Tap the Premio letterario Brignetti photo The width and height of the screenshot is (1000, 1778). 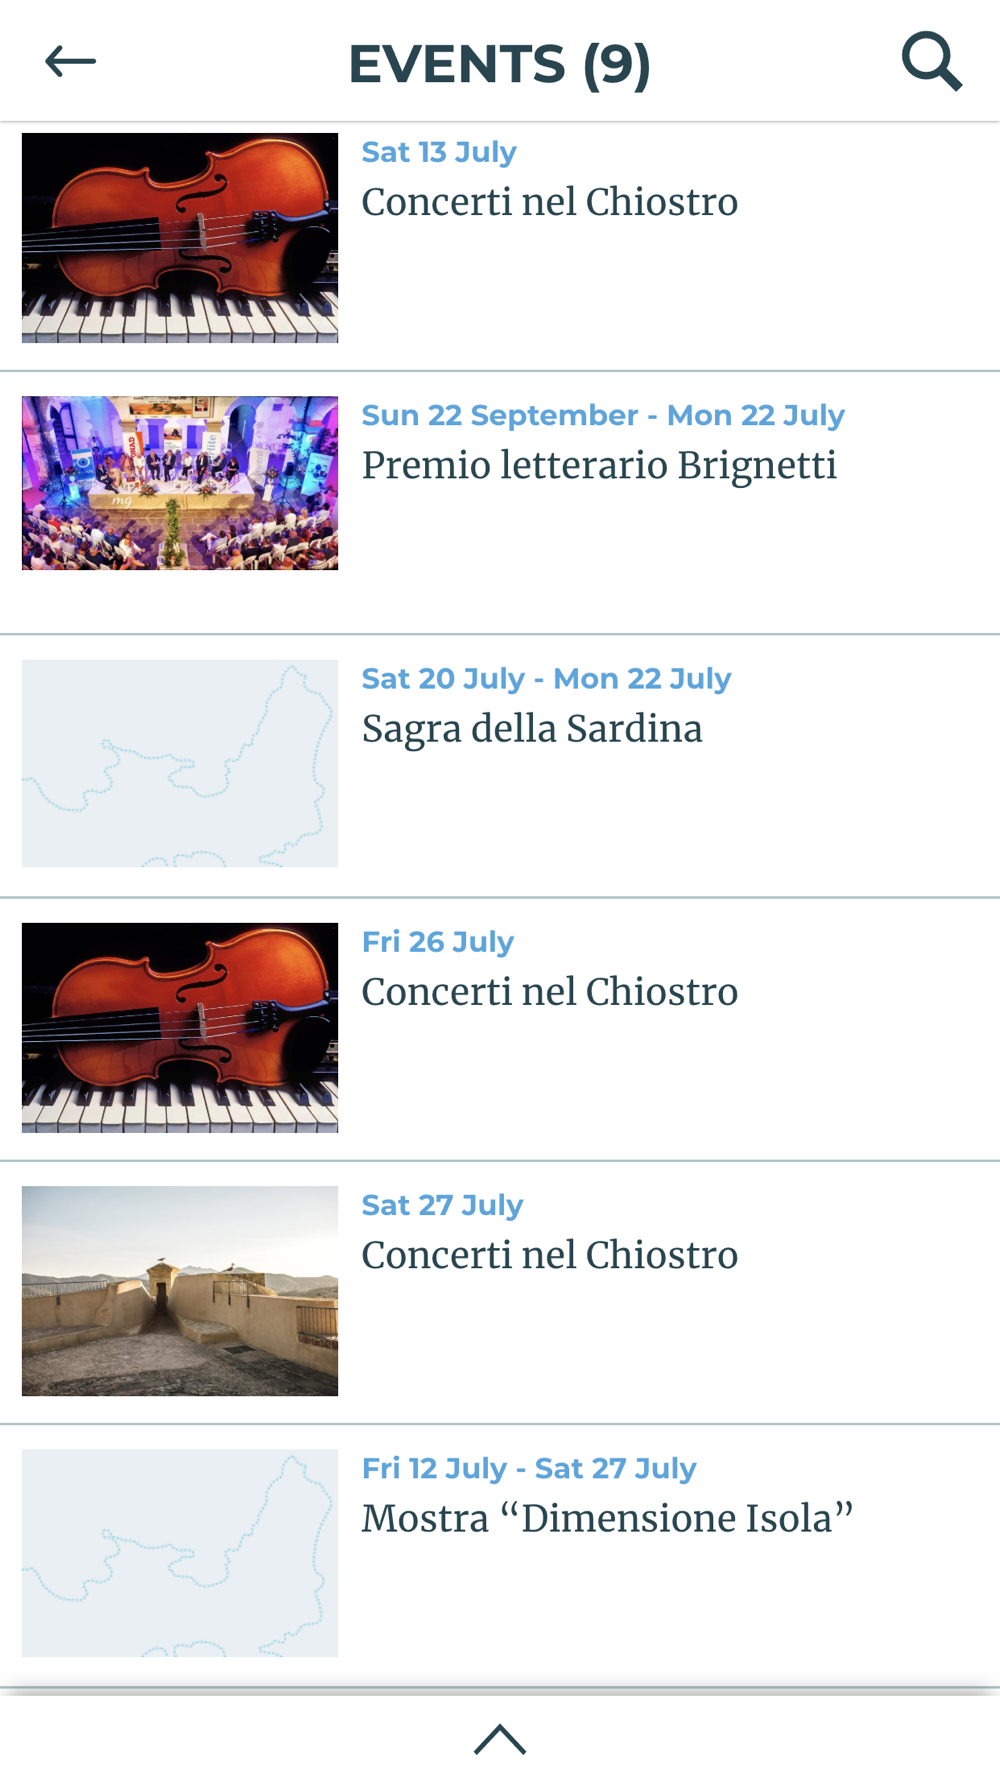pos(180,483)
